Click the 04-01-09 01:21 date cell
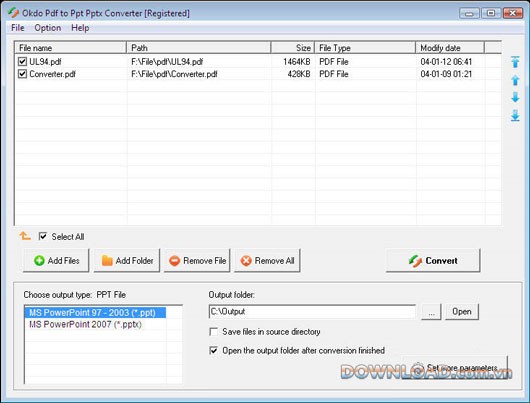Image resolution: width=530 pixels, height=403 pixels. coord(446,74)
